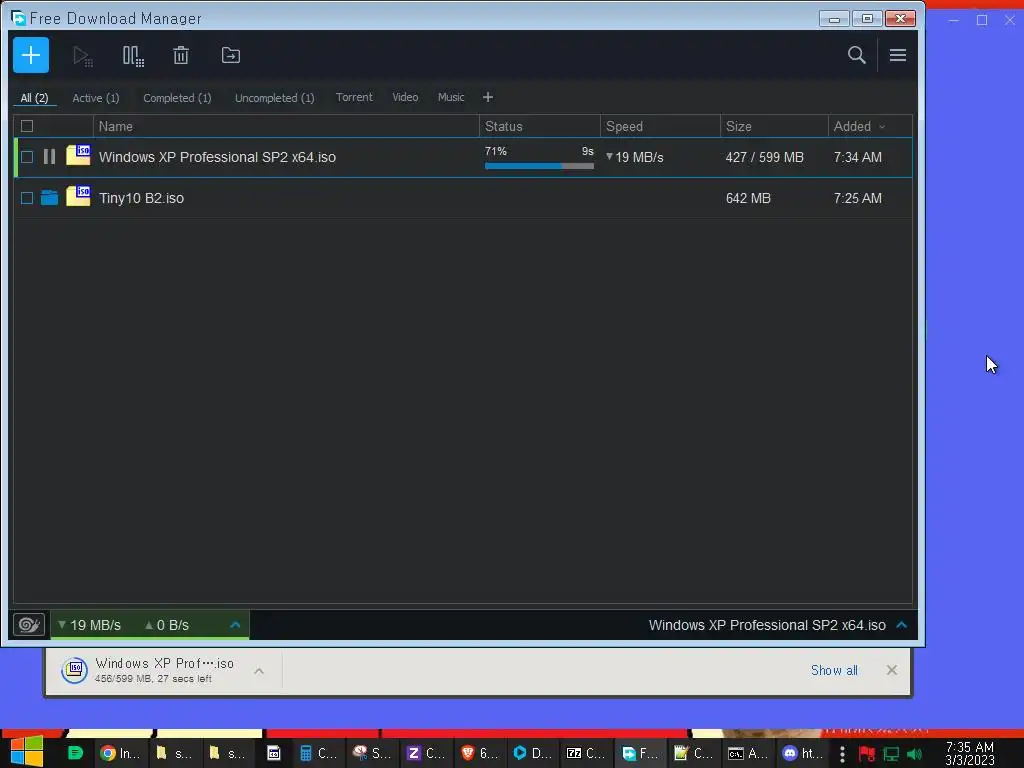1024x768 pixels.
Task: Open the 7-Zip taskbar item
Action: coord(586,753)
